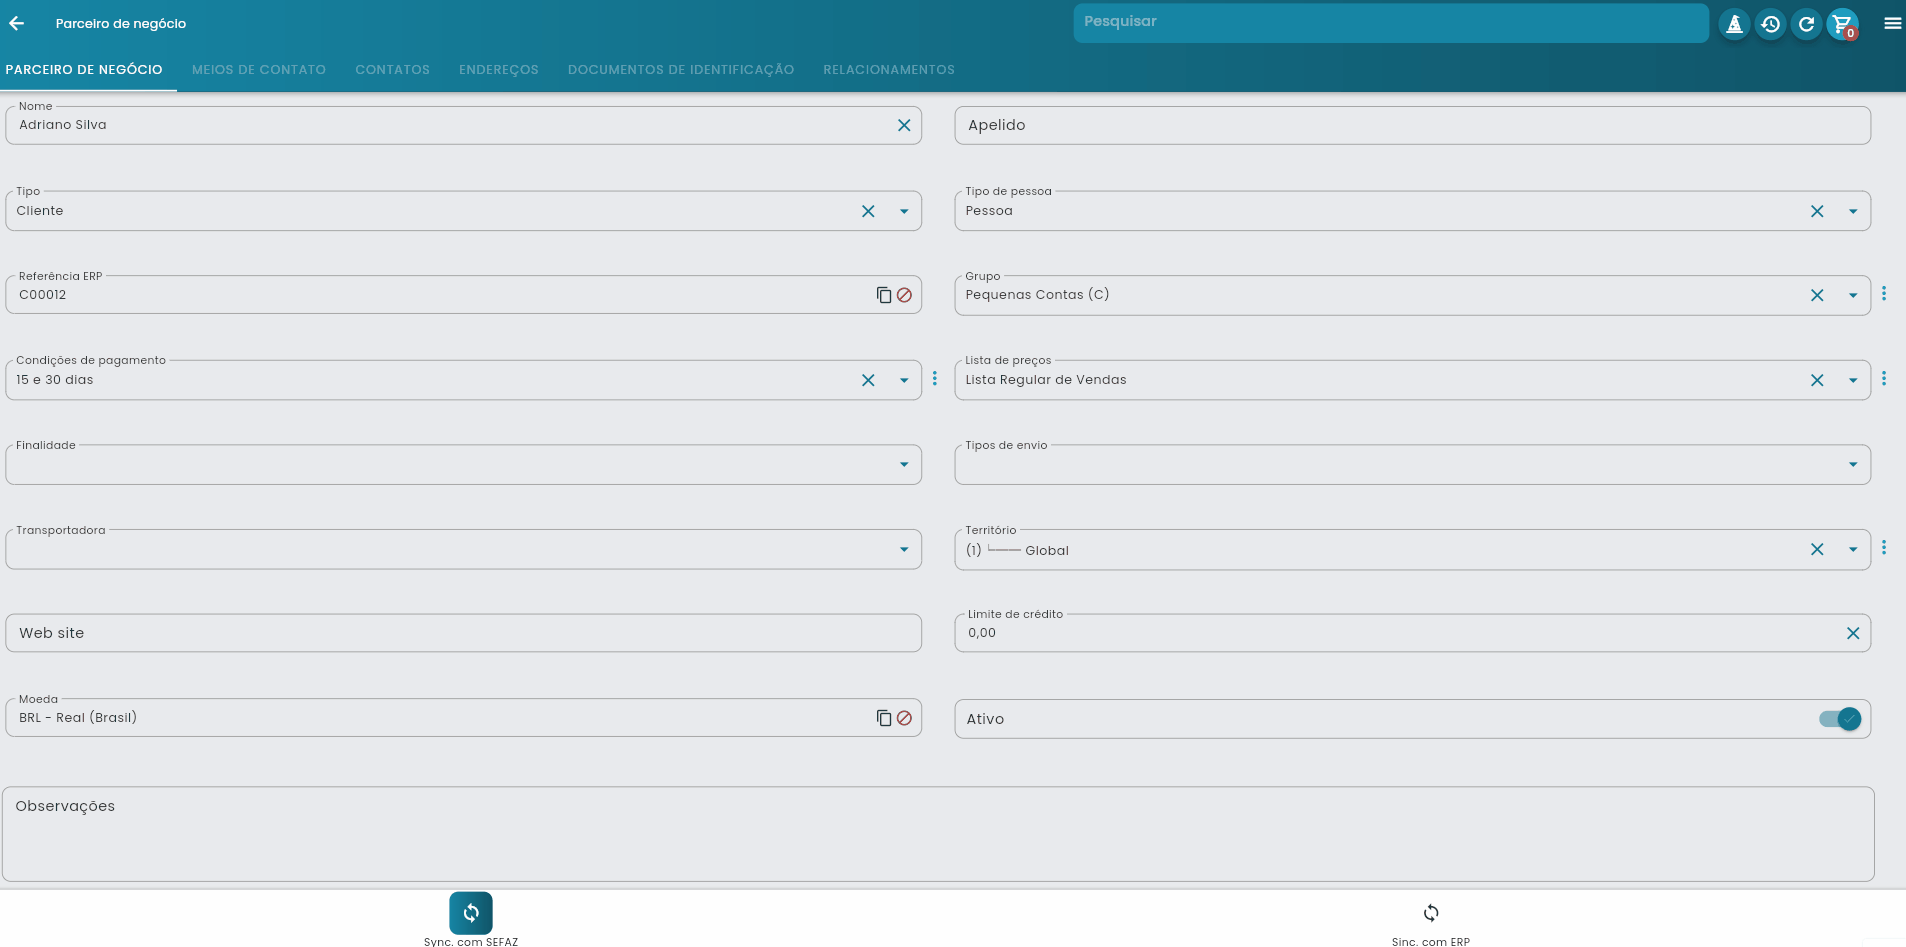Copy the Referência ERP value
The image size is (1906, 947).
(884, 295)
